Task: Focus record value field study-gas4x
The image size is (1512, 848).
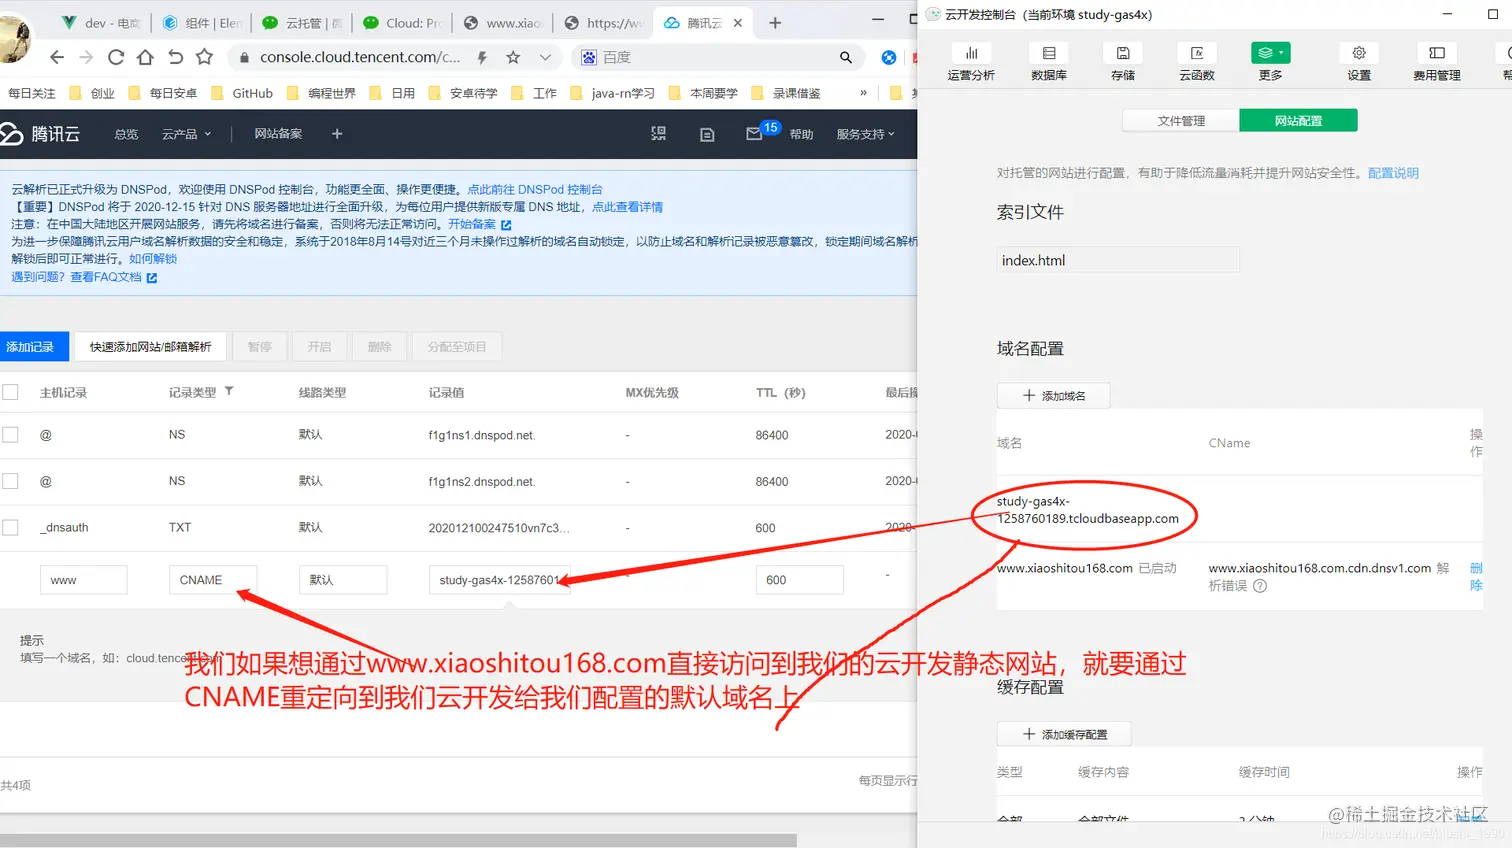Action: click(x=500, y=580)
